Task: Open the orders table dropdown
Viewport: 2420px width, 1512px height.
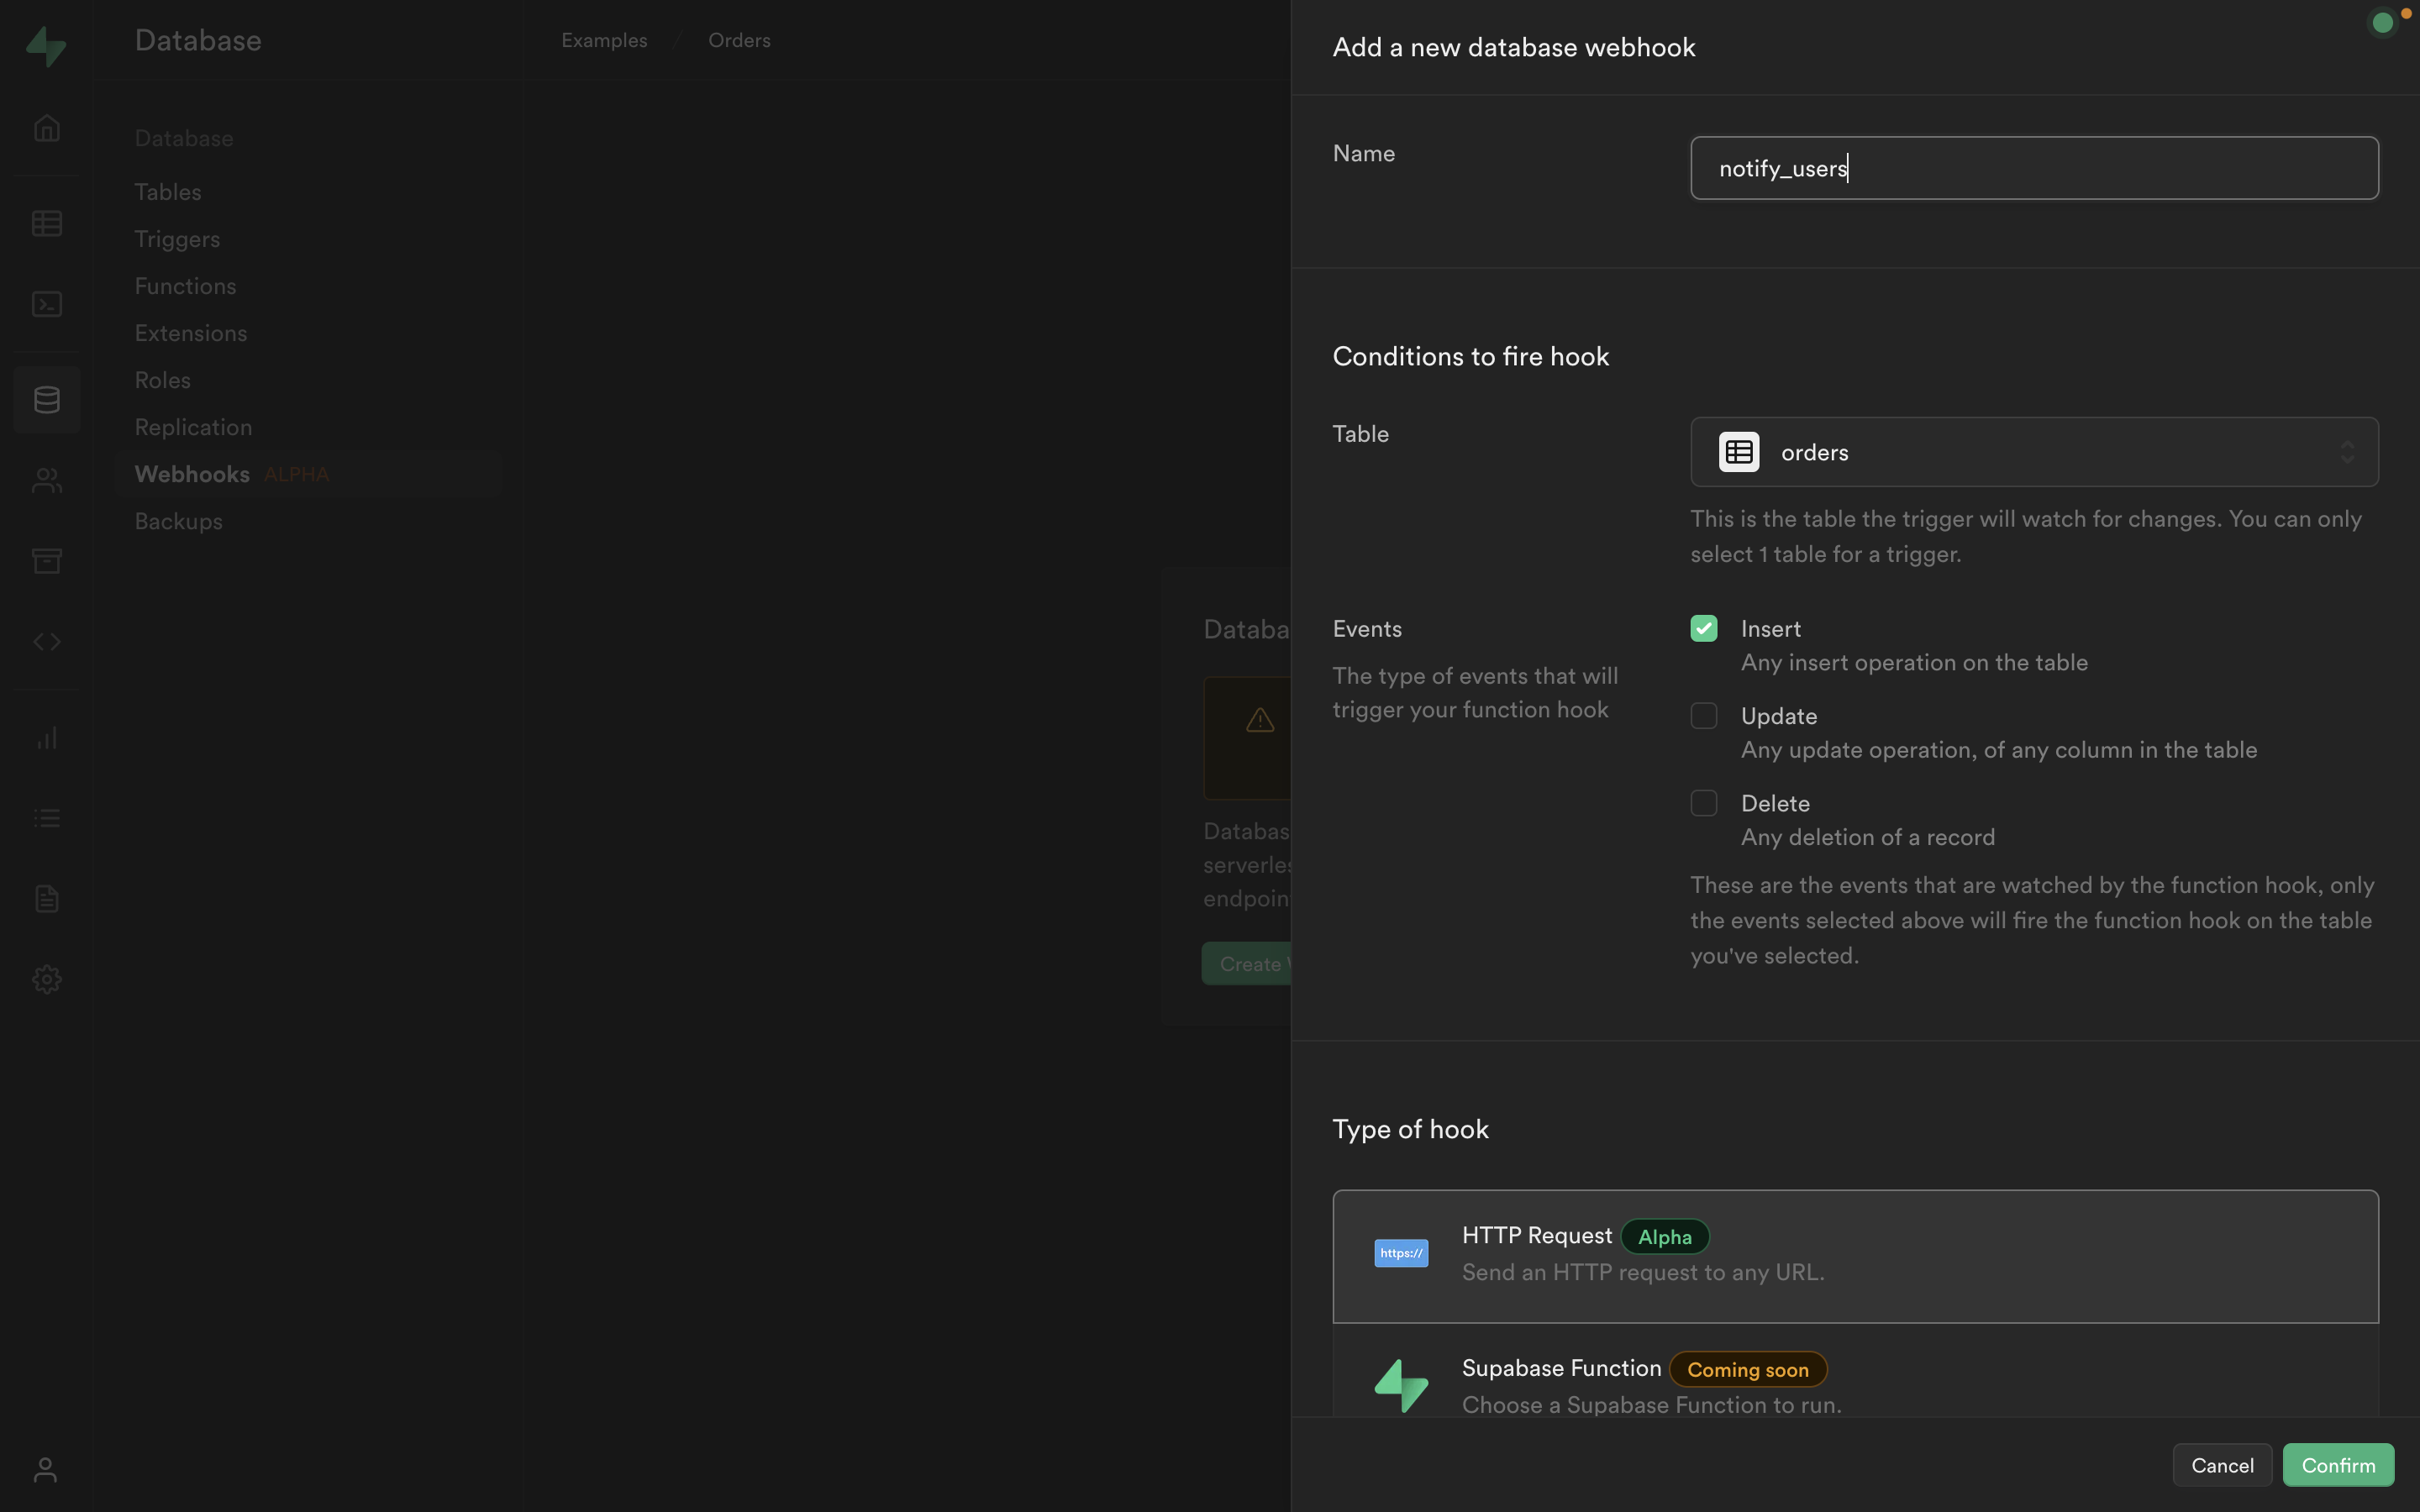Action: click(x=2034, y=452)
